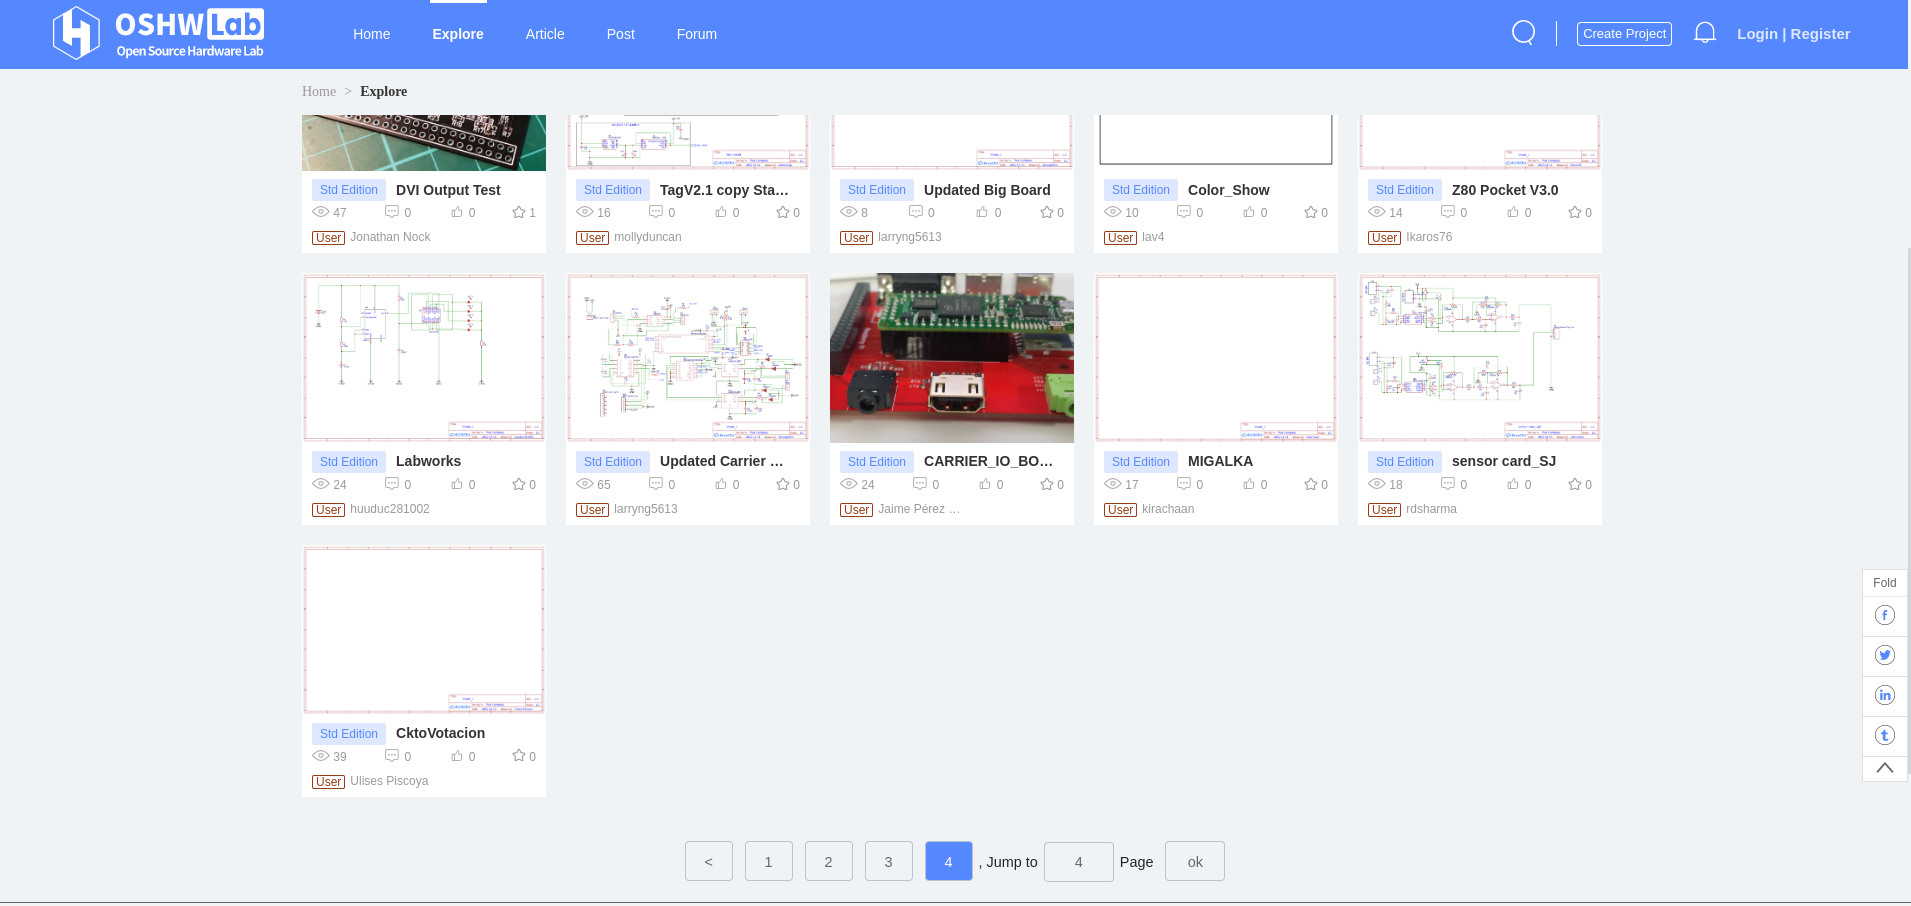Confirm page jump with ok button
The image size is (1911, 906).
(x=1195, y=861)
